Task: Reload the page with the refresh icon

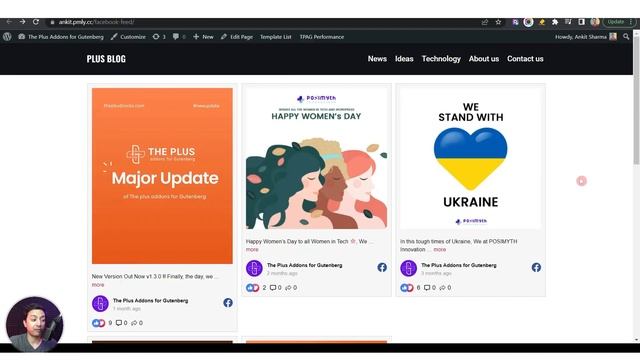Action: [x=36, y=22]
